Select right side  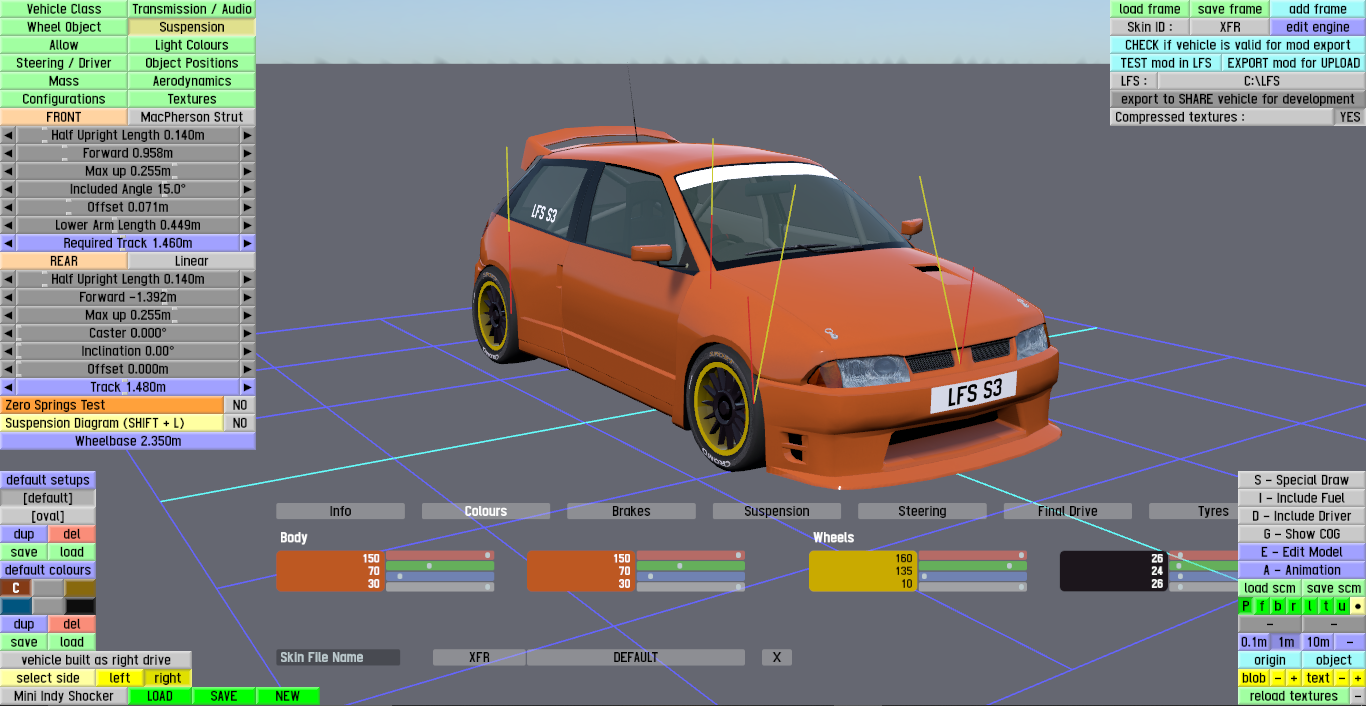click(168, 678)
